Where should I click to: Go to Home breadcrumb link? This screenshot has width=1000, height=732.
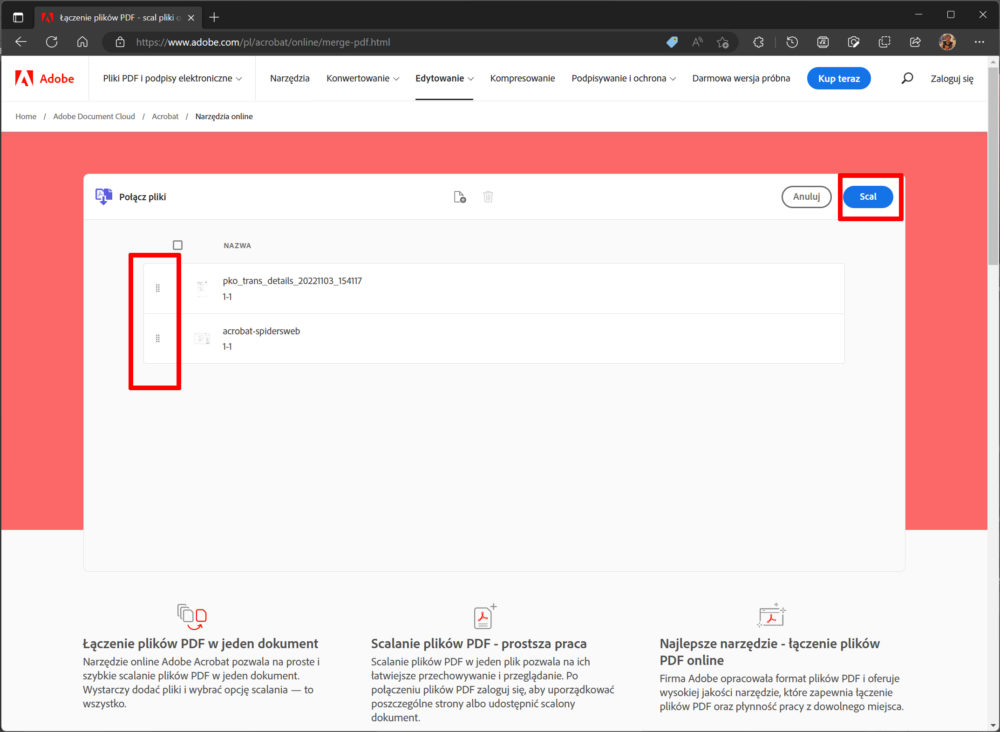click(26, 116)
